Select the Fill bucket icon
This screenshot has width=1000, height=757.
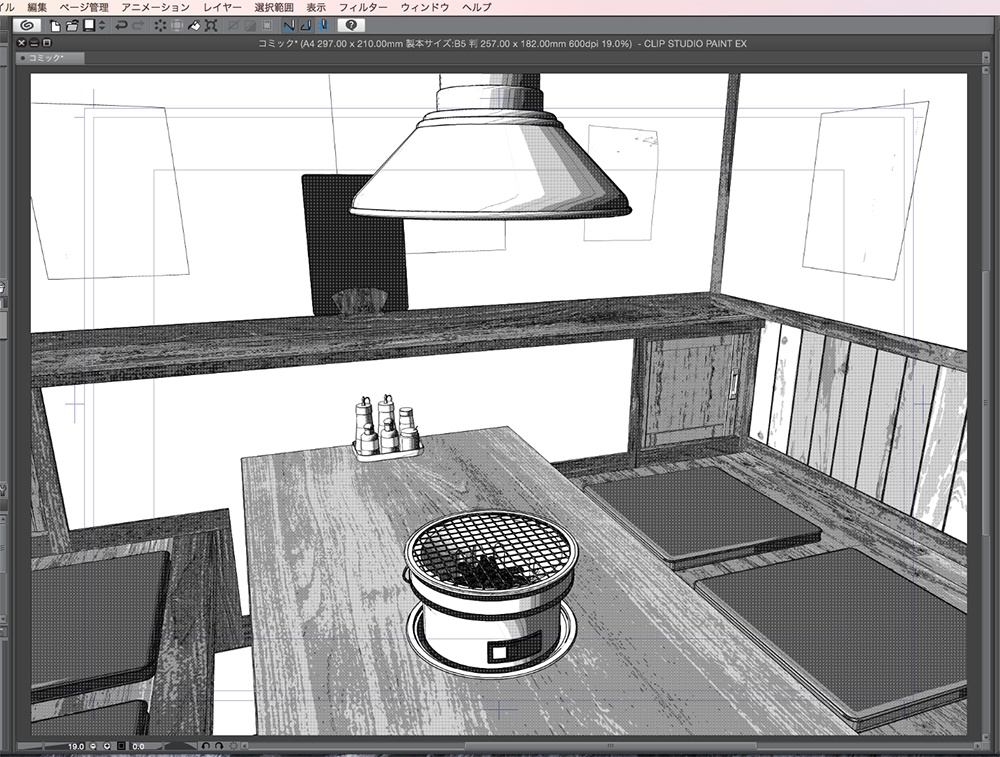click(x=194, y=26)
